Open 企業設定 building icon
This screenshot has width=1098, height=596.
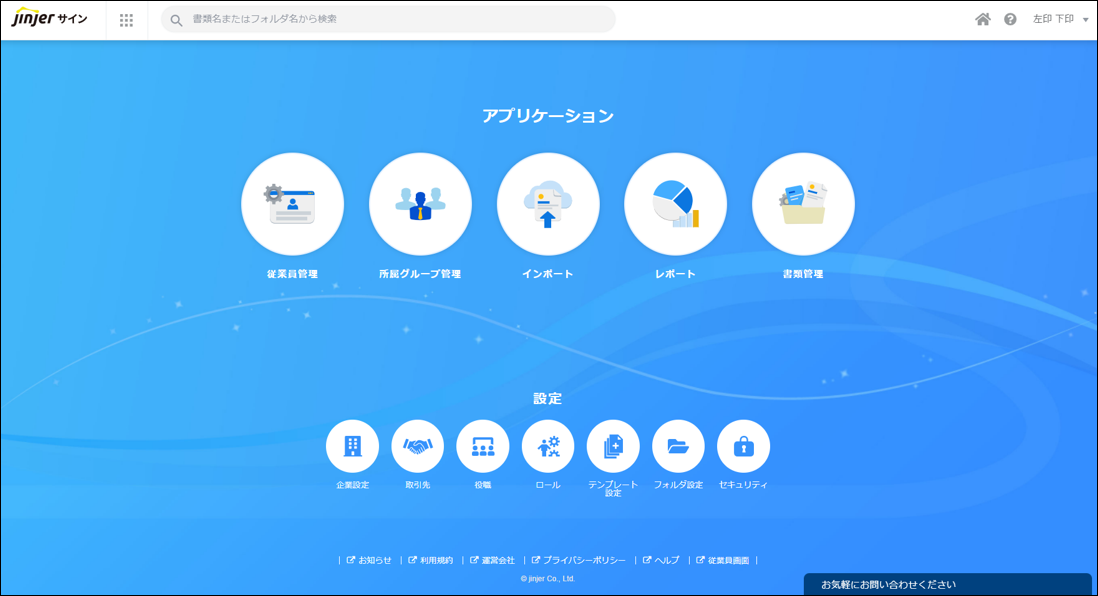pyautogui.click(x=352, y=446)
